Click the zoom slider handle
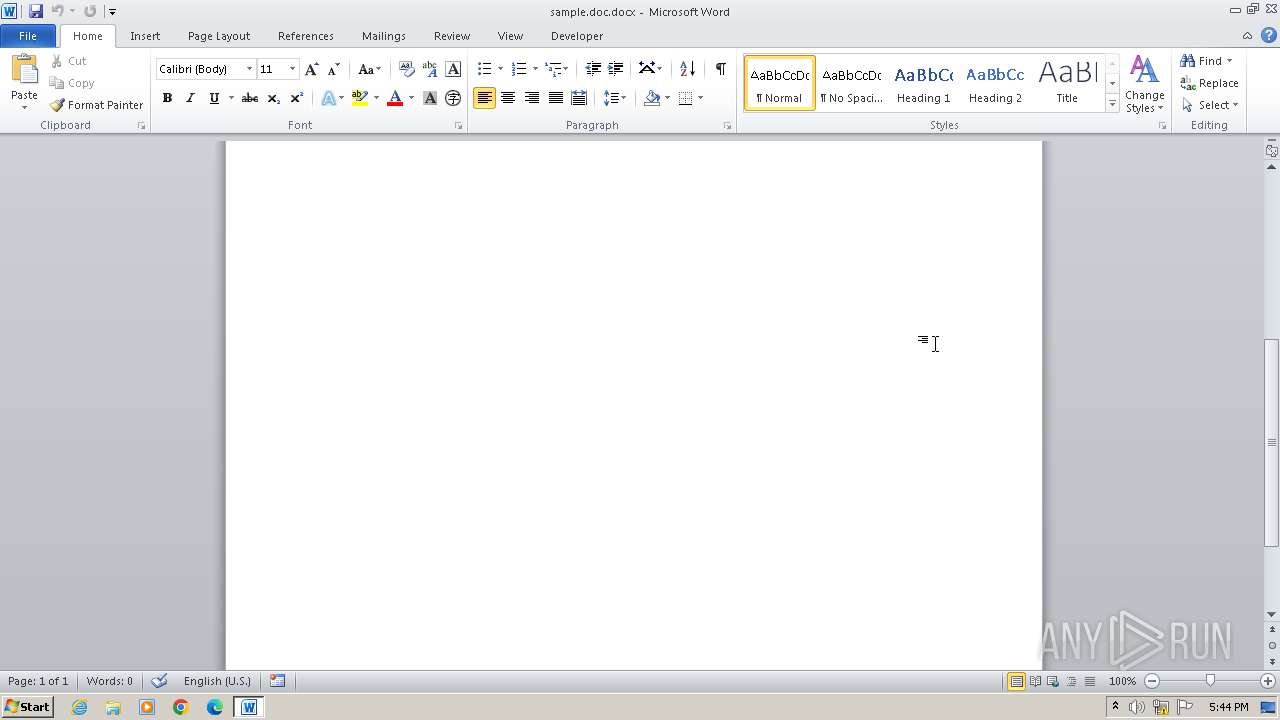 point(1210,681)
